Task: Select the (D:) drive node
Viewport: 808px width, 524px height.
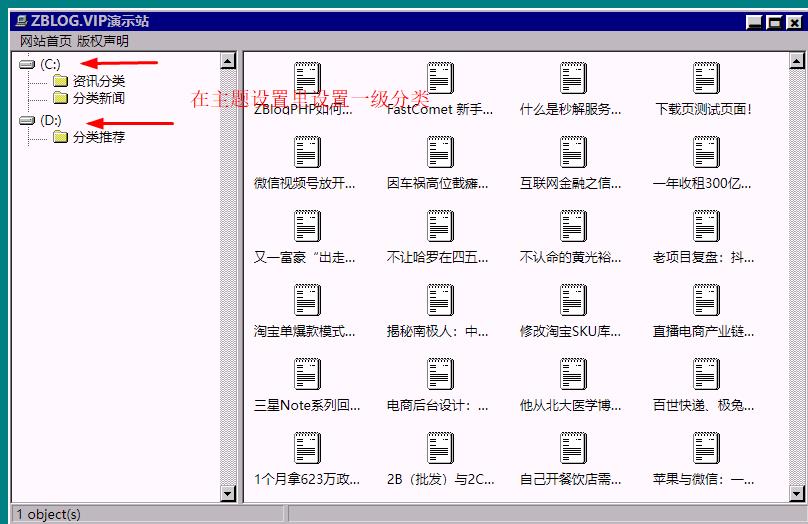Action: click(x=40, y=120)
